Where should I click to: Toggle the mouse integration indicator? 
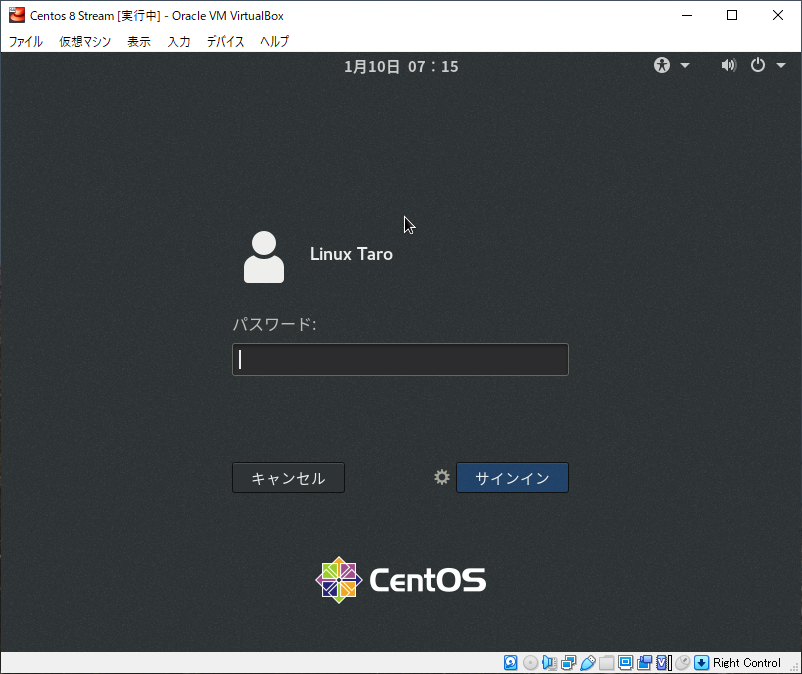pos(681,663)
